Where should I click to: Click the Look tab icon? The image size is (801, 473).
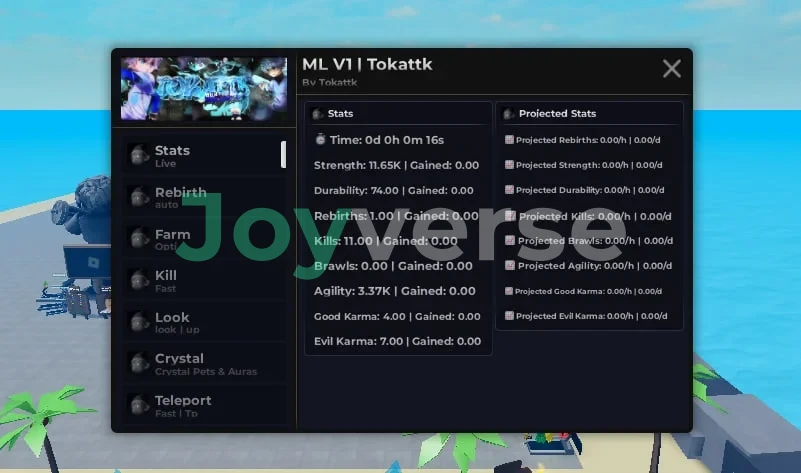click(x=139, y=323)
